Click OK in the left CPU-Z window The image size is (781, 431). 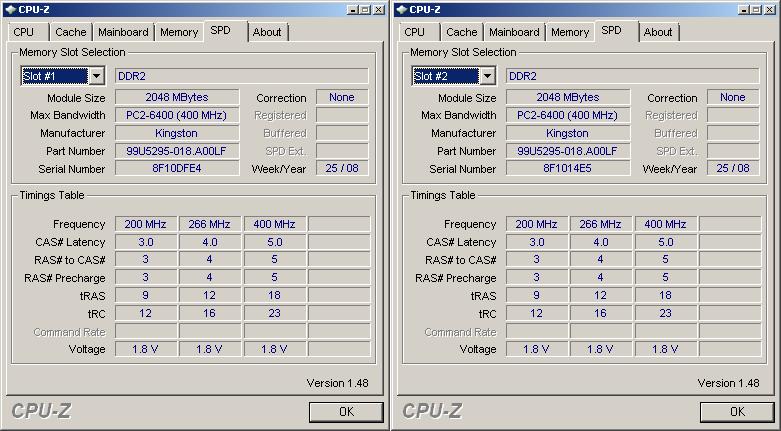point(346,412)
